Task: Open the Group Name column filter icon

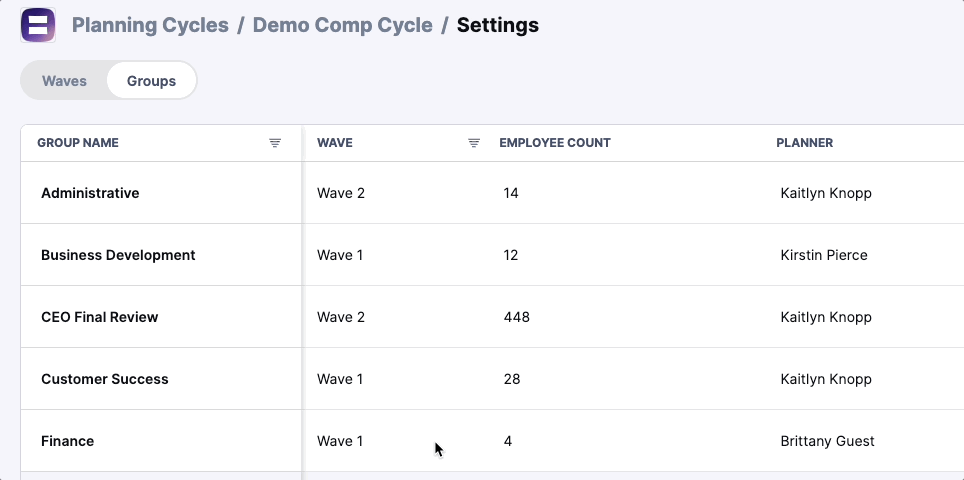Action: click(x=275, y=143)
